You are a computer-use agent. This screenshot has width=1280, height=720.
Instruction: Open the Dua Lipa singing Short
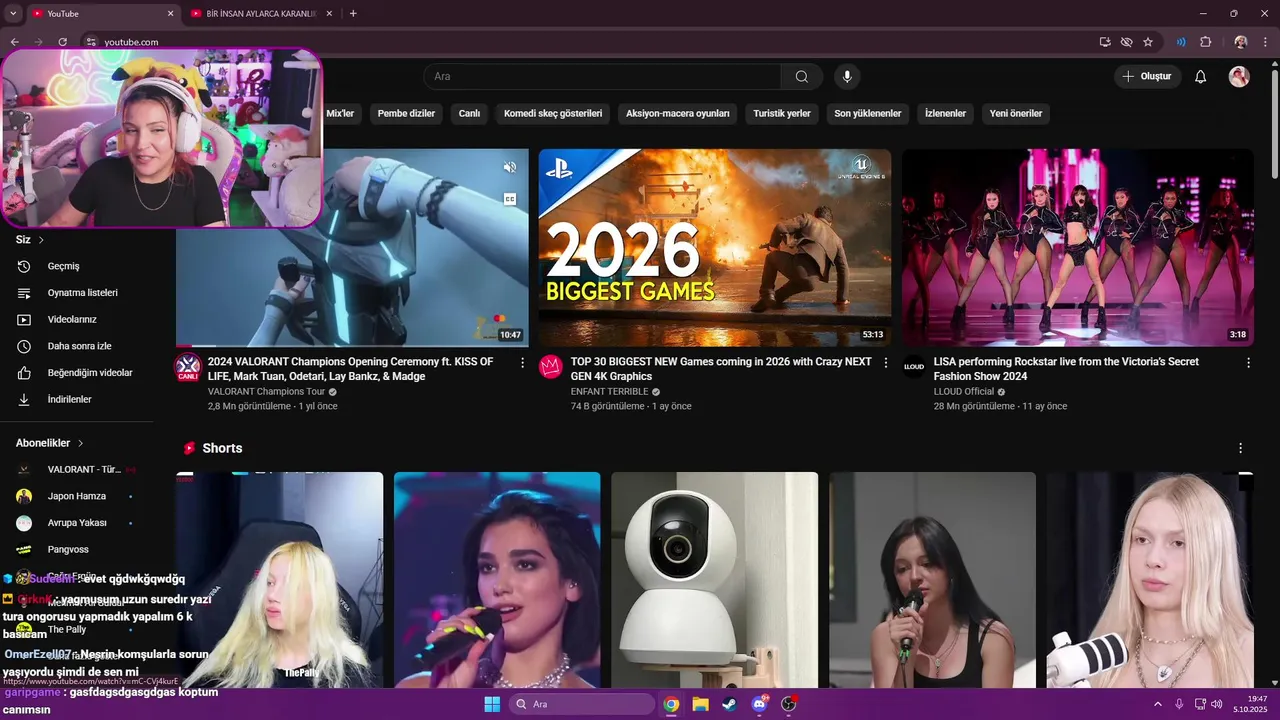pos(497,580)
